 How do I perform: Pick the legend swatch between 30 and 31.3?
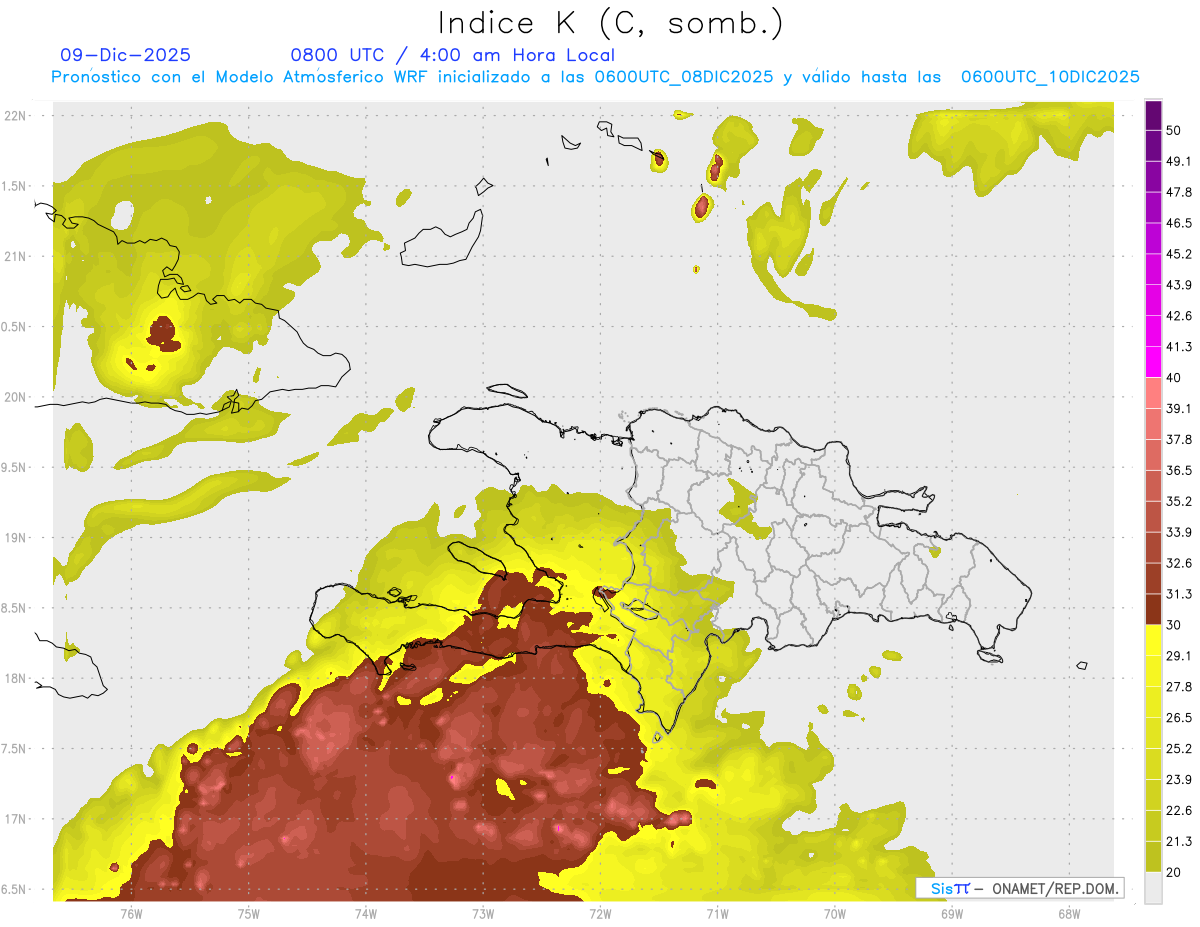coord(1154,609)
